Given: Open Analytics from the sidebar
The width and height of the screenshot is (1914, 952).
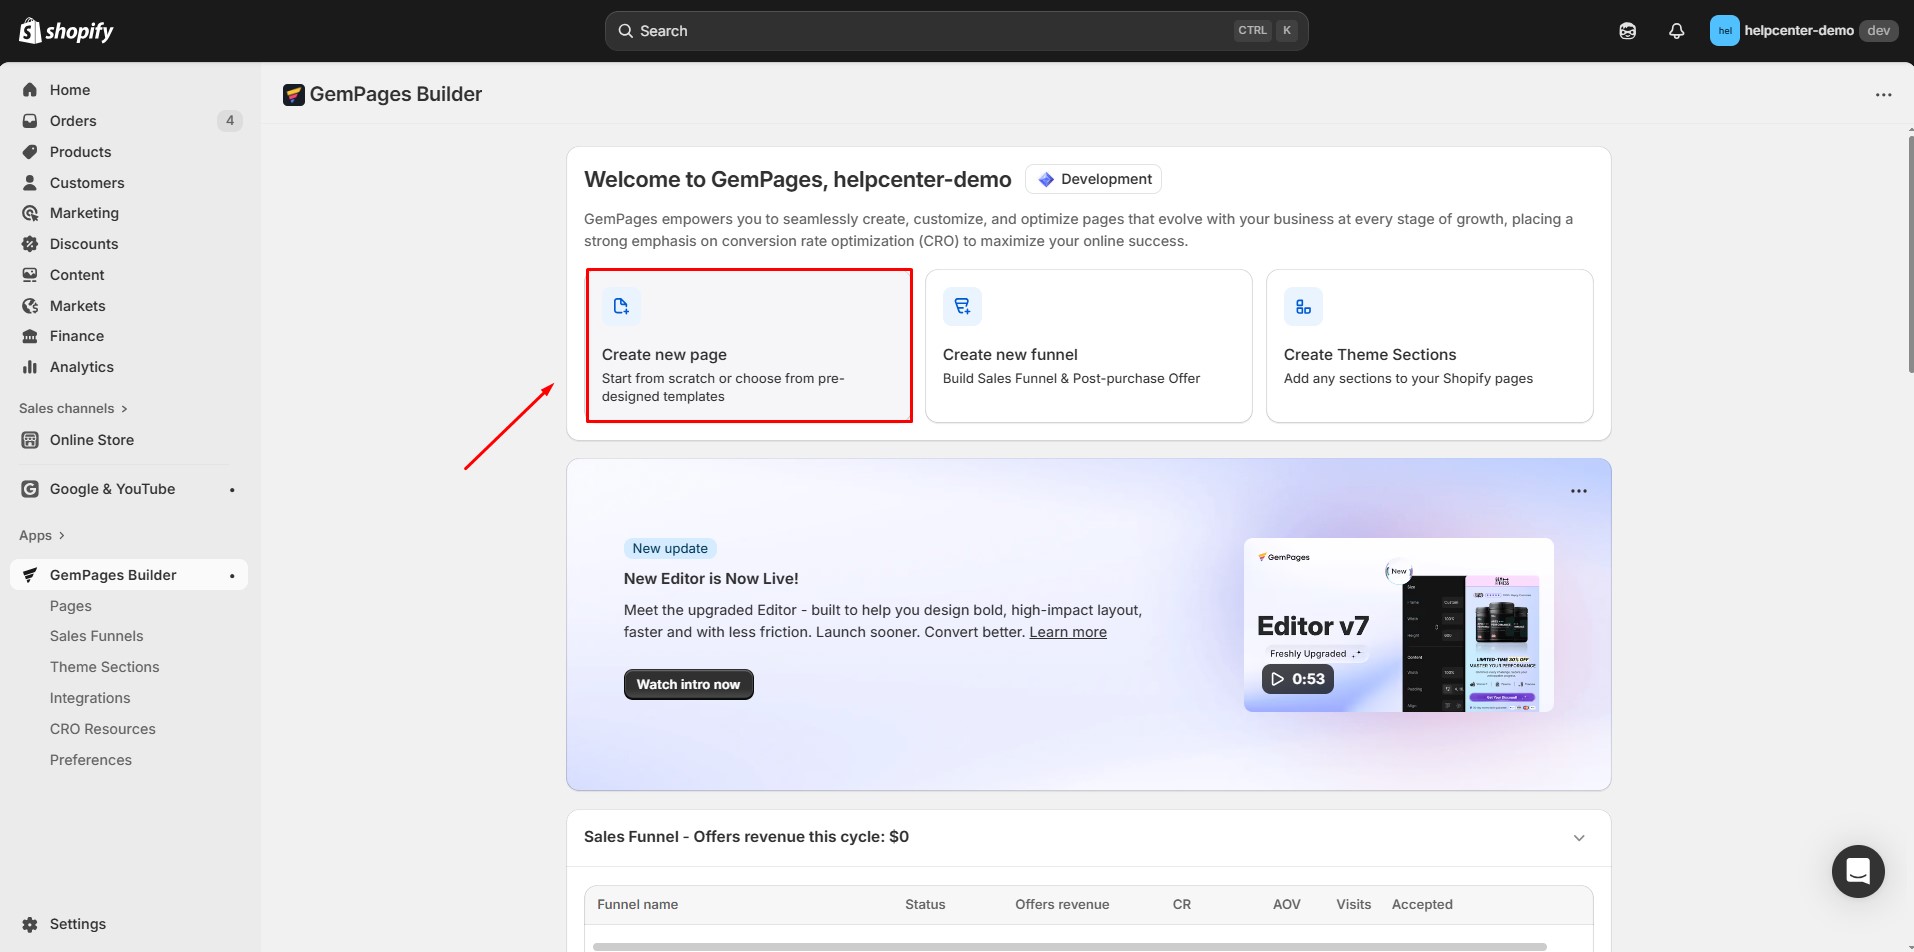Looking at the screenshot, I should point(82,366).
